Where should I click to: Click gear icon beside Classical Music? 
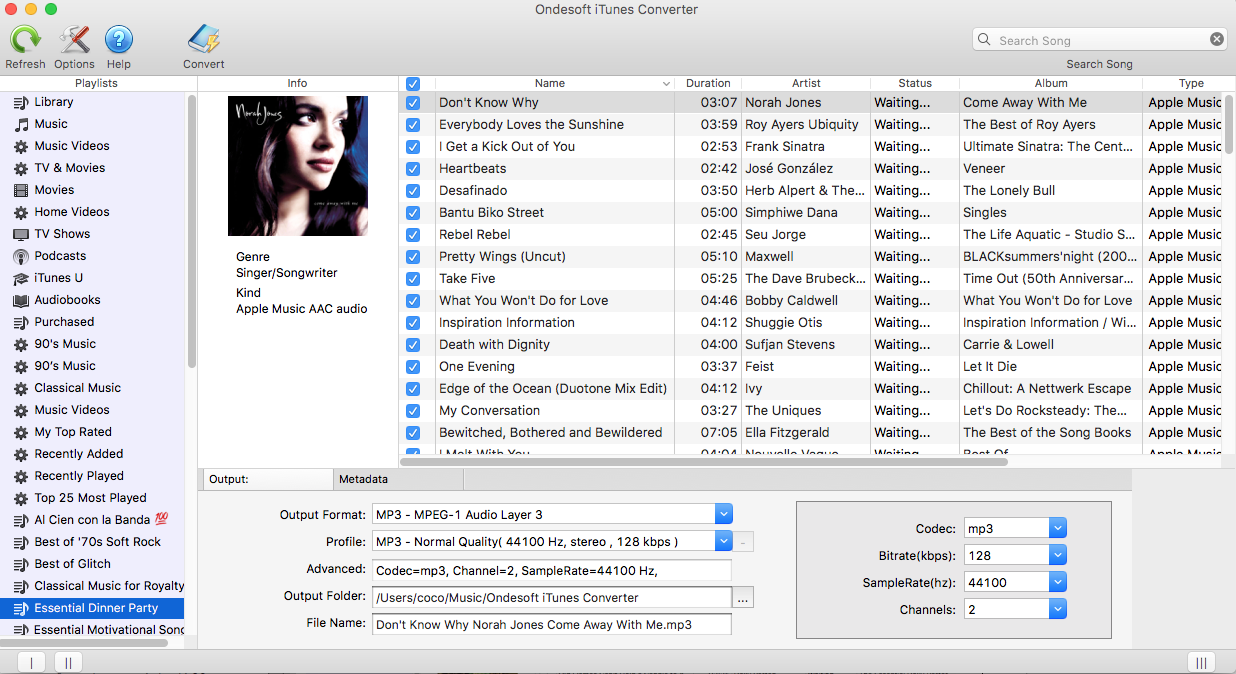click(21, 388)
